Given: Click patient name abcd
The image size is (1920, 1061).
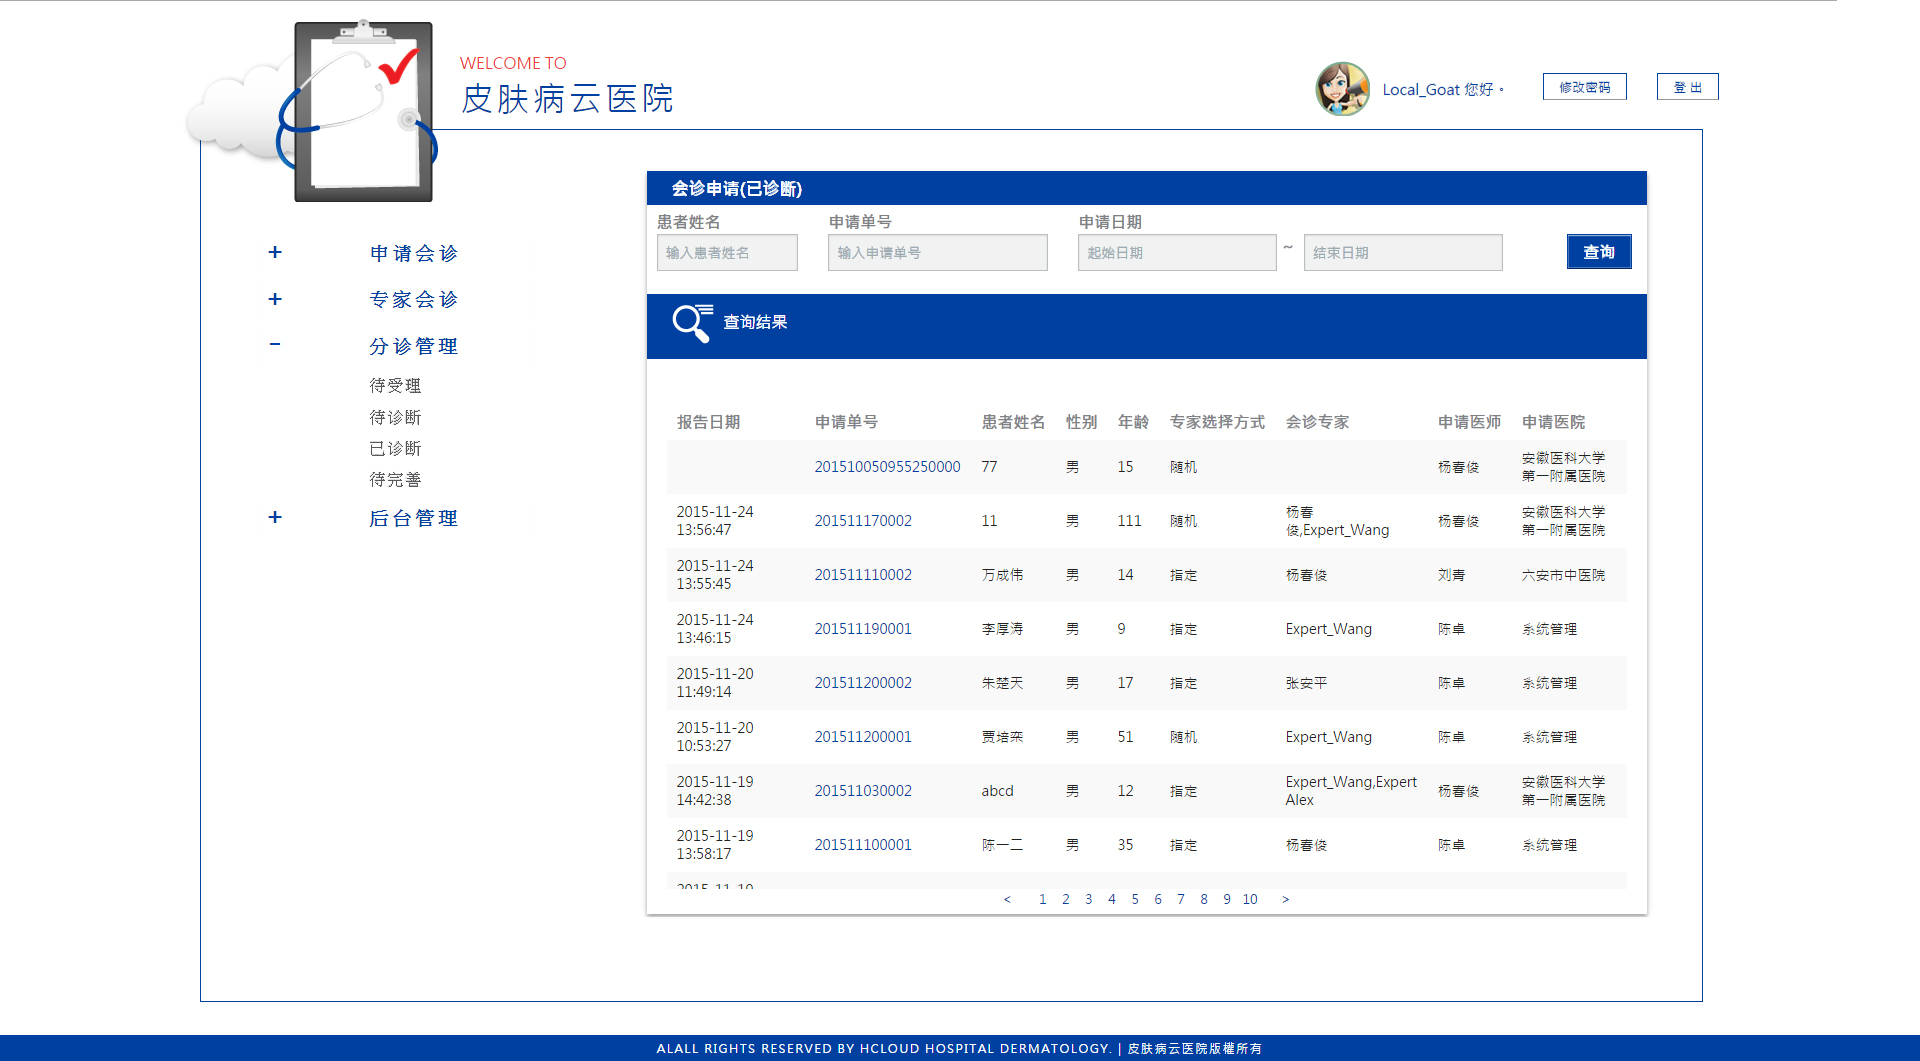Looking at the screenshot, I should tap(997, 791).
